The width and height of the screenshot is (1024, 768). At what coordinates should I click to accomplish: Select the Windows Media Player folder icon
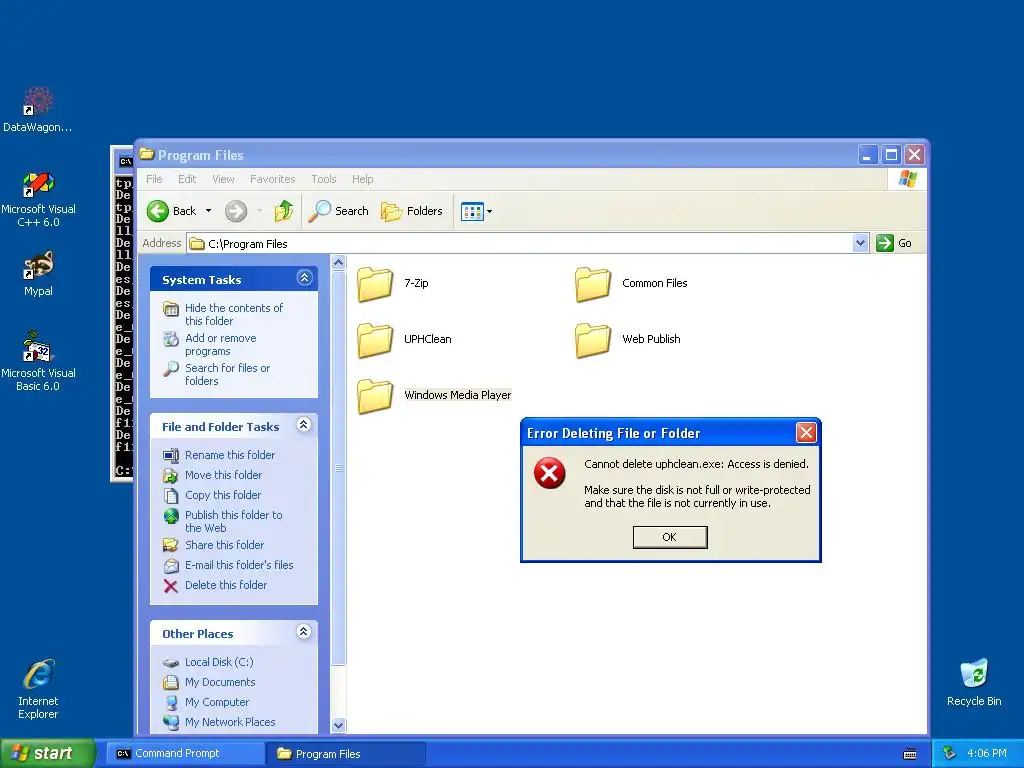pyautogui.click(x=376, y=396)
